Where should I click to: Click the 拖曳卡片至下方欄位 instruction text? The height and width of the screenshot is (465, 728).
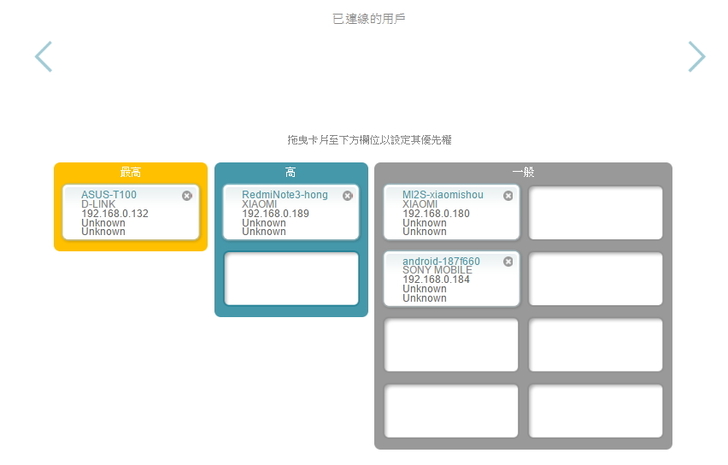(369, 140)
